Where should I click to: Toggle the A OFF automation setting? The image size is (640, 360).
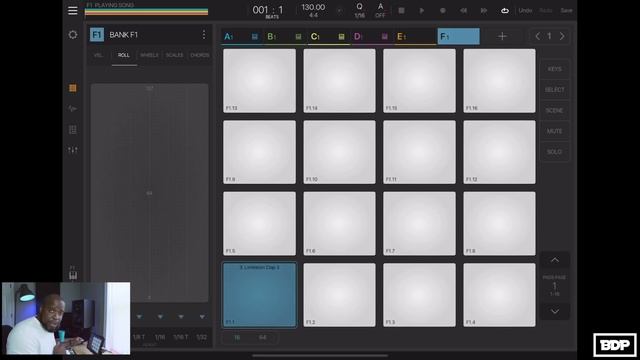tap(380, 11)
